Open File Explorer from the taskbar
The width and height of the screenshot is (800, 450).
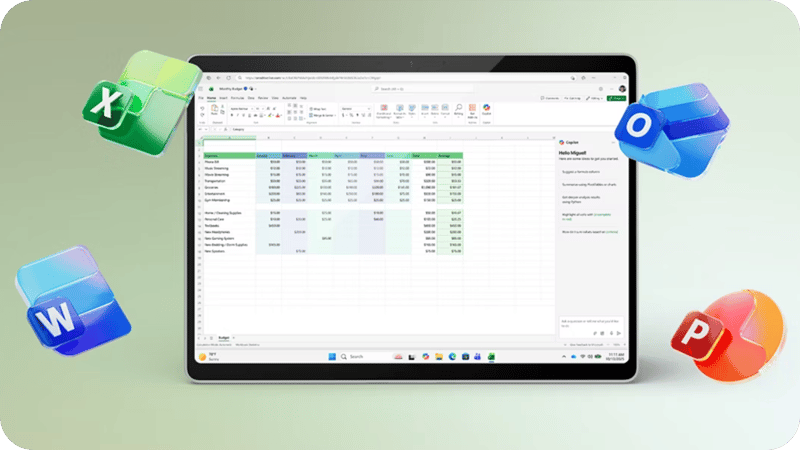(439, 357)
